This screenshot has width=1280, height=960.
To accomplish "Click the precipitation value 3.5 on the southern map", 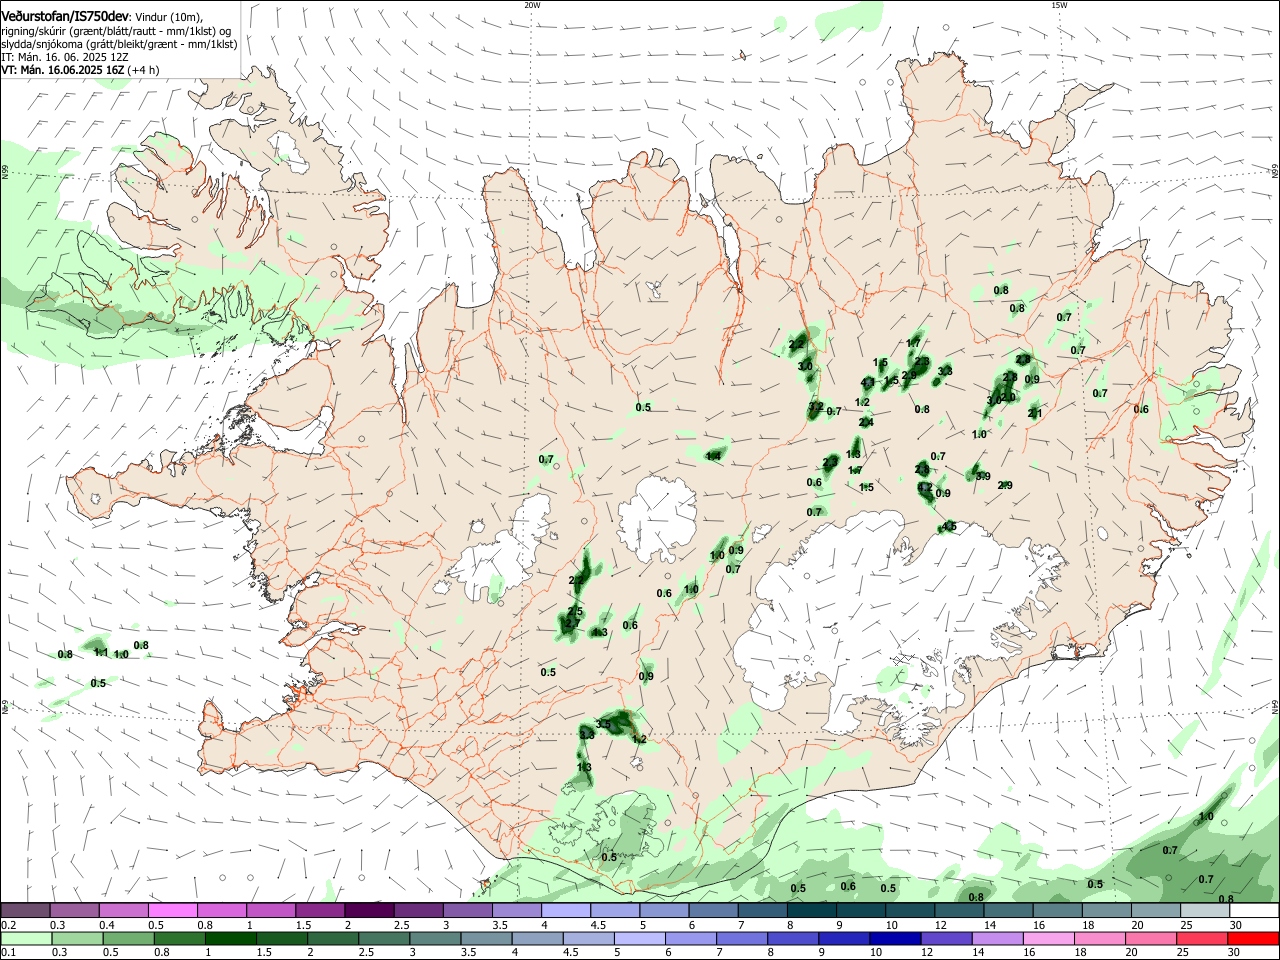I will 603,724.
